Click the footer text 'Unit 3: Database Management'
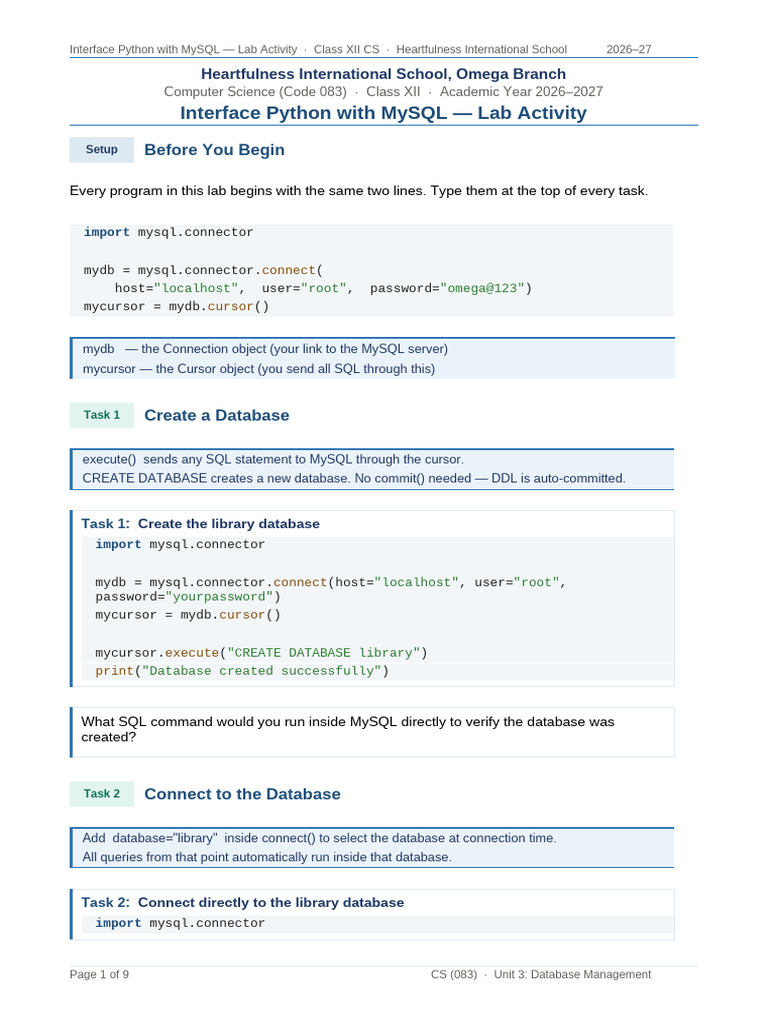Screen dimensions: 768x1024 (572, 974)
